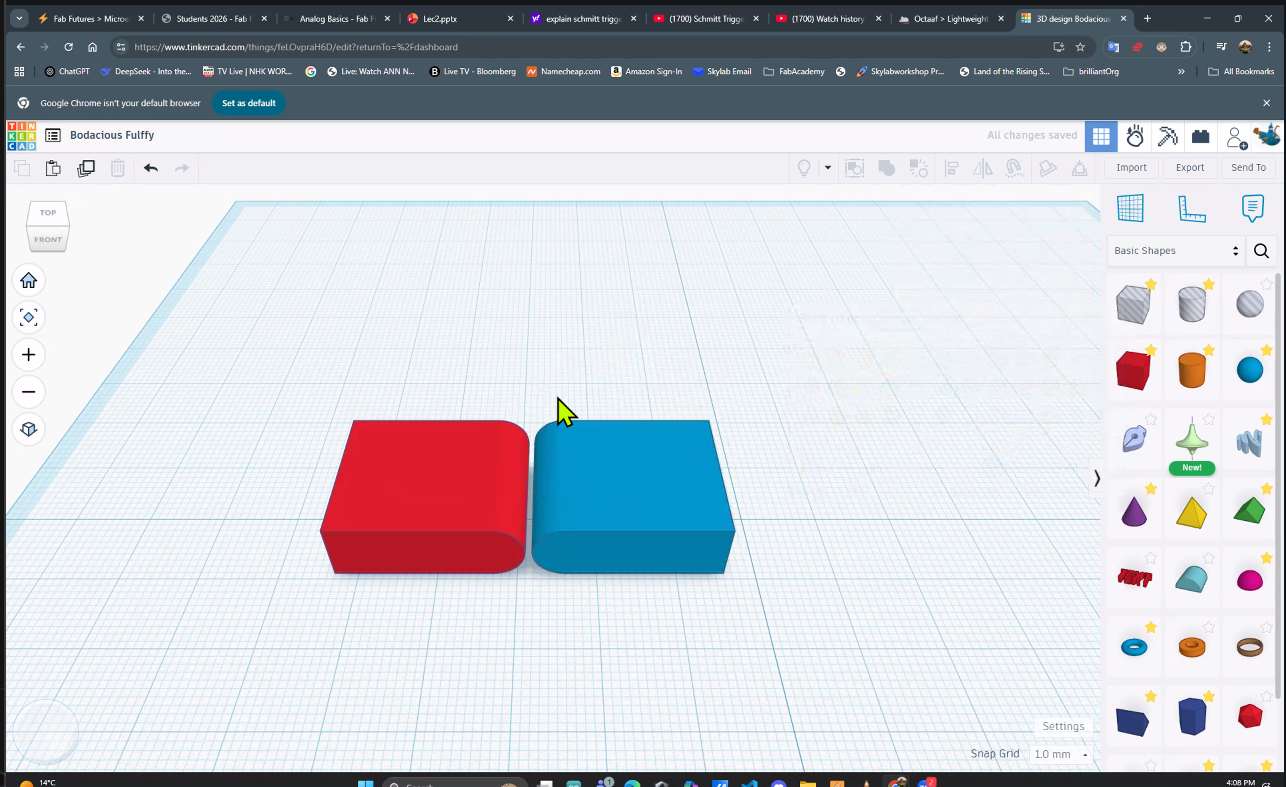1286x787 pixels.
Task: Duplicate and repeat the selection
Action: [86, 168]
